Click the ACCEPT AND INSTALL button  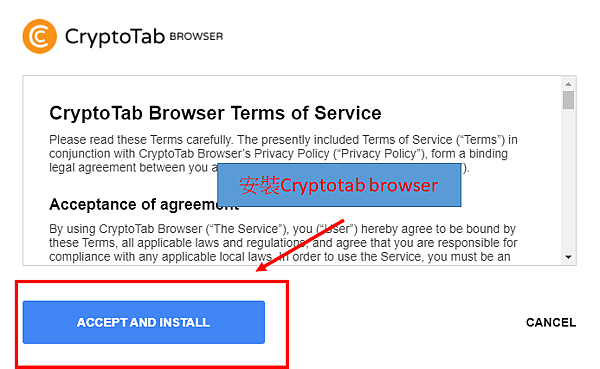144,322
